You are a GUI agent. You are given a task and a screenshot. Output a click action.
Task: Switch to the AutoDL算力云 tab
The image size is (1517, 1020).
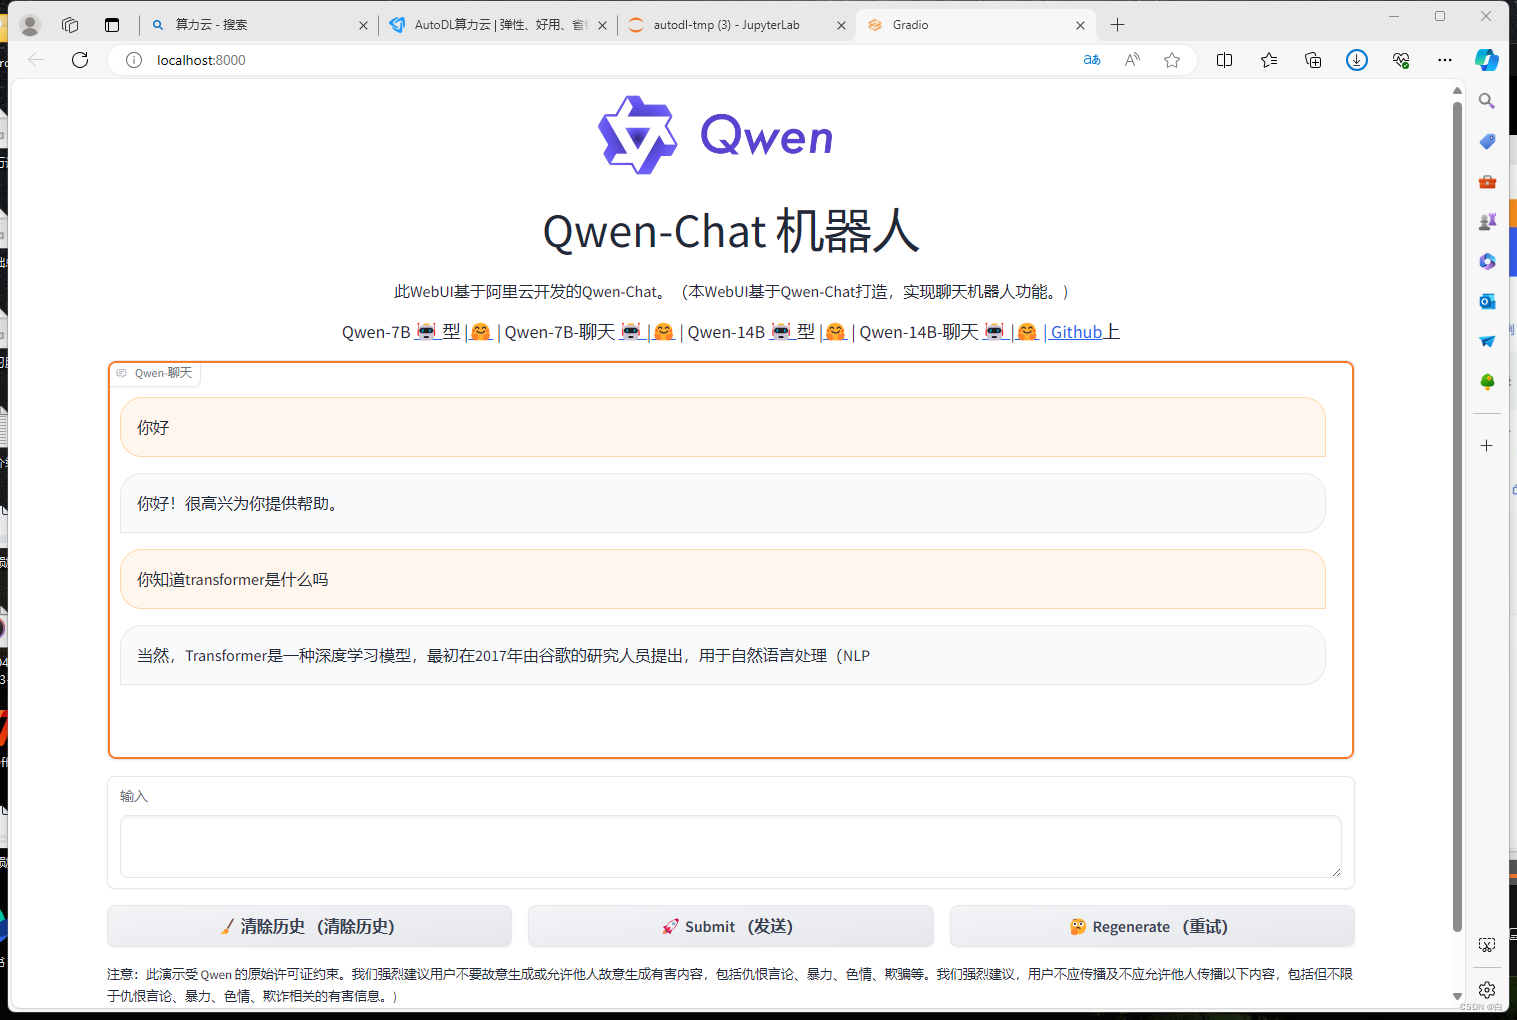click(x=498, y=25)
